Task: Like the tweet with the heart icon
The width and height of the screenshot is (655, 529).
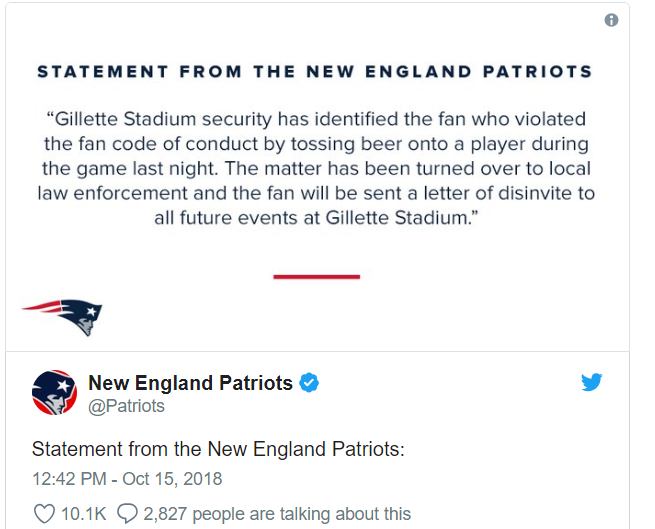Action: click(x=44, y=514)
